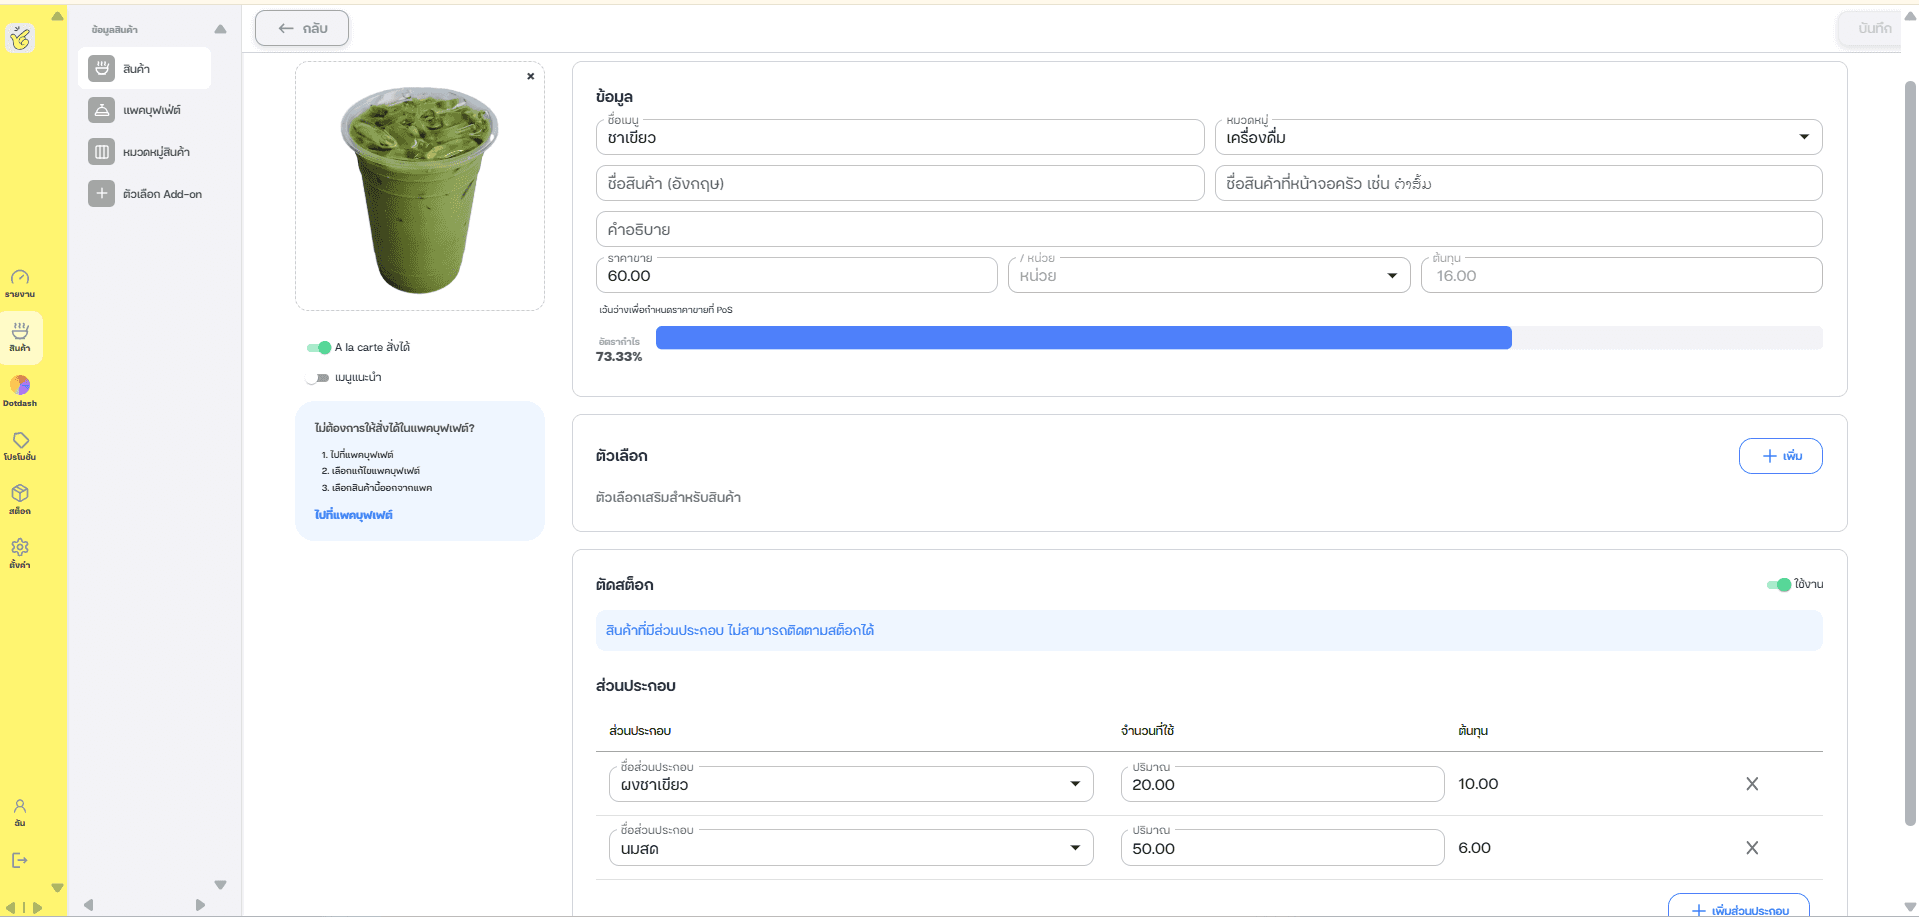The height and width of the screenshot is (917, 1919).
Task: Select ตัวเลือก Add-on menu item
Action: click(144, 194)
